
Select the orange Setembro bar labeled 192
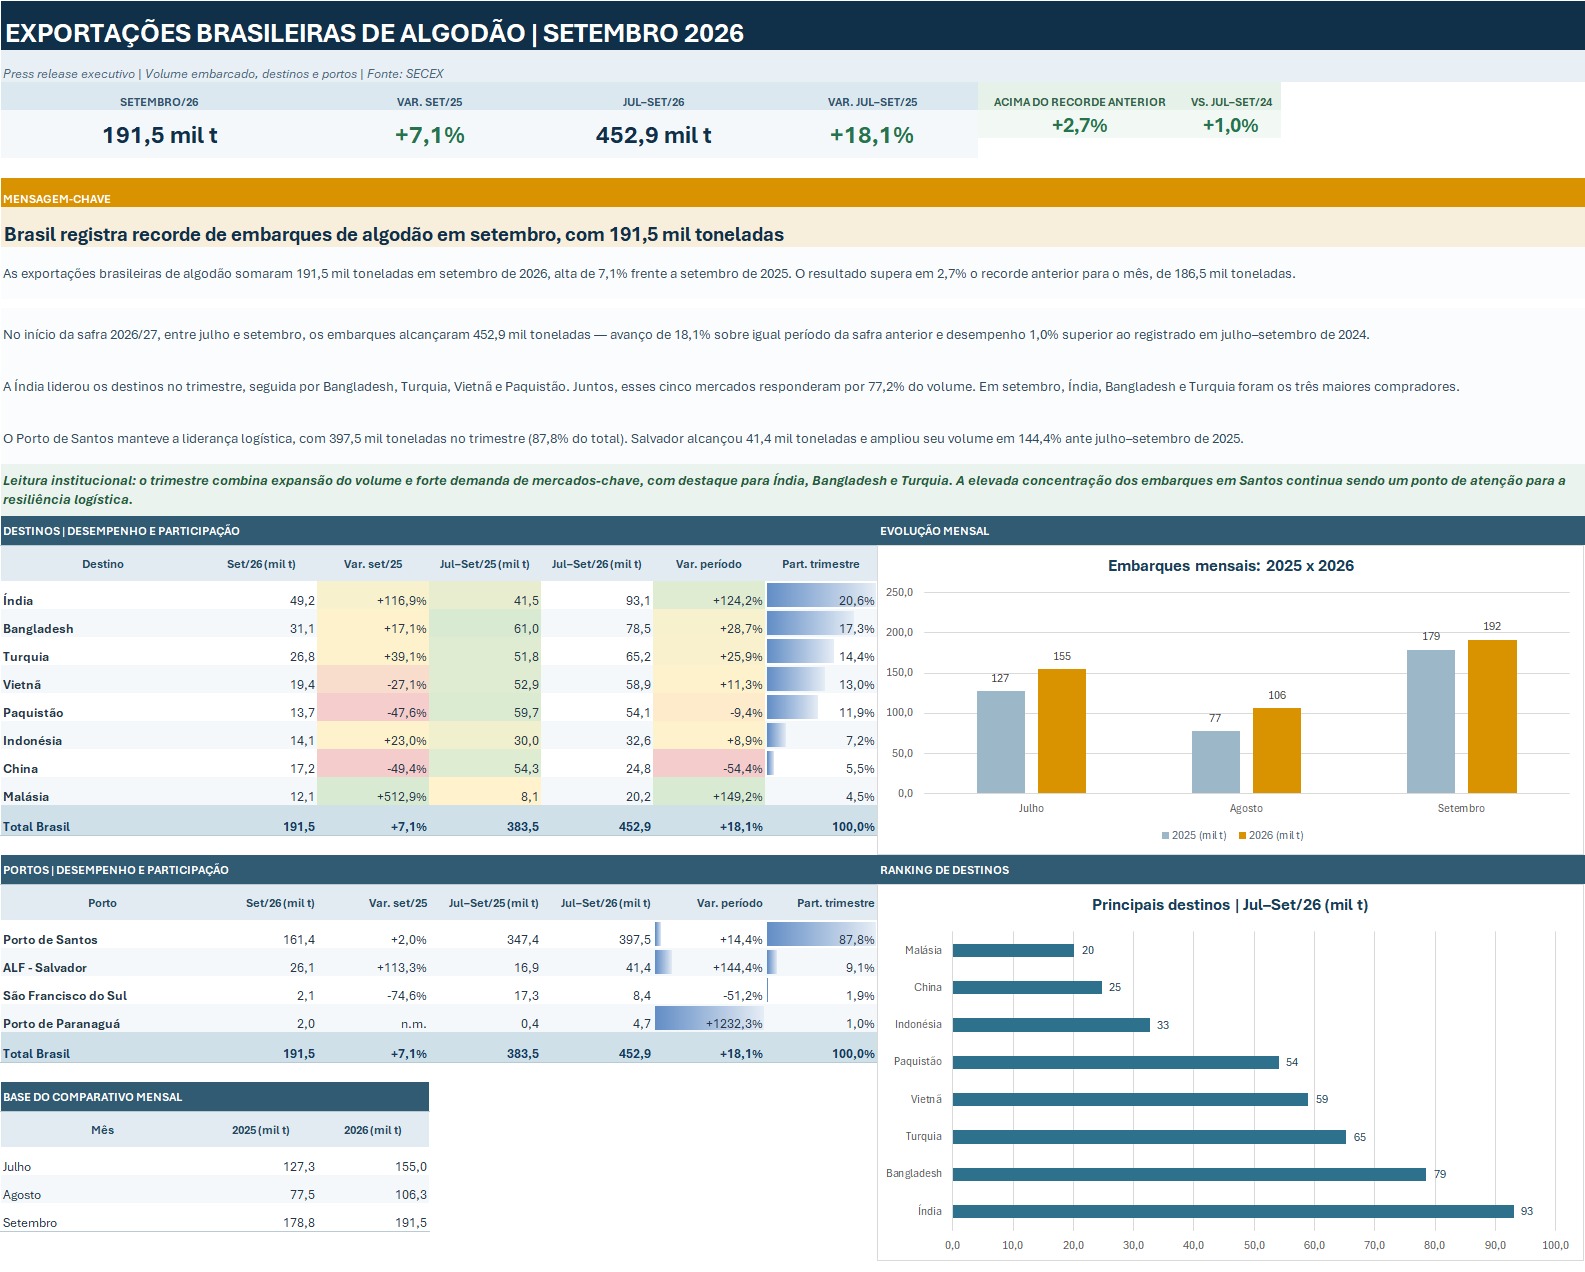pyautogui.click(x=1492, y=716)
